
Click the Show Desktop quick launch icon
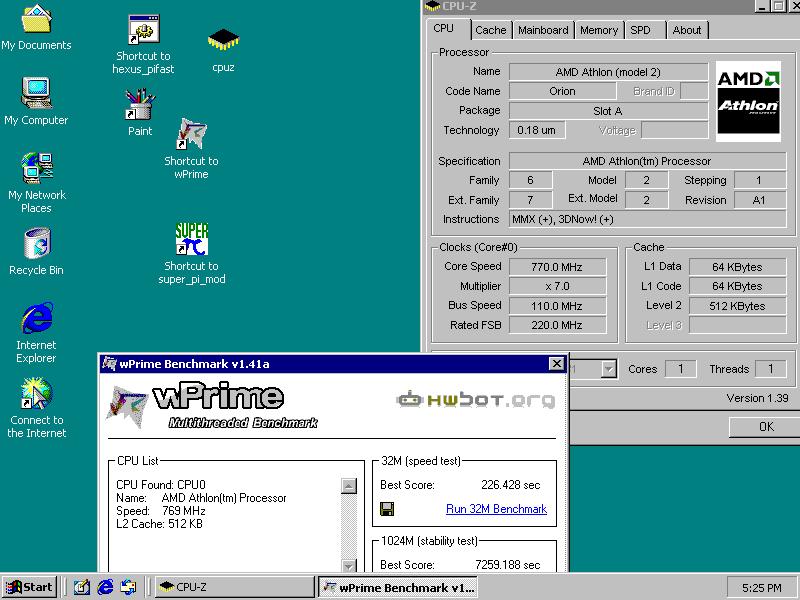(x=82, y=587)
